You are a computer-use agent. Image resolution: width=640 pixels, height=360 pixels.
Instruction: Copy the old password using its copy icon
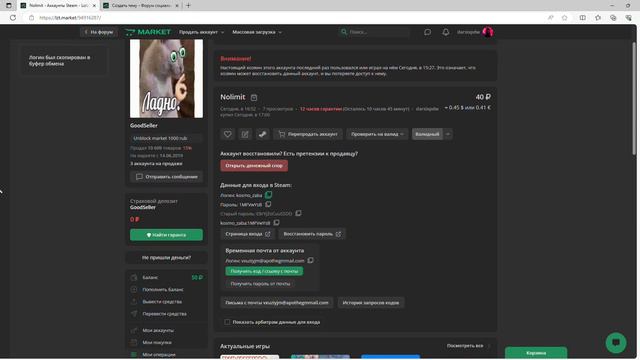pyautogui.click(x=298, y=213)
